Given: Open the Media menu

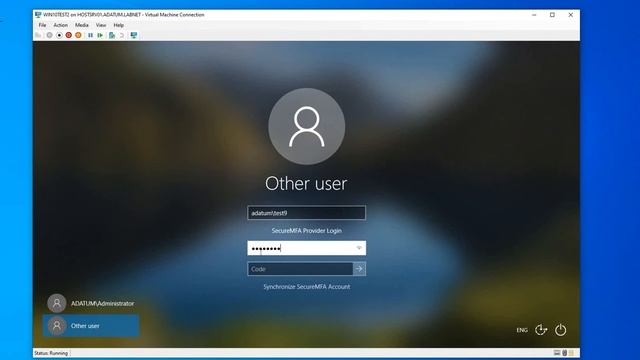Looking at the screenshot, I should pyautogui.click(x=82, y=25).
